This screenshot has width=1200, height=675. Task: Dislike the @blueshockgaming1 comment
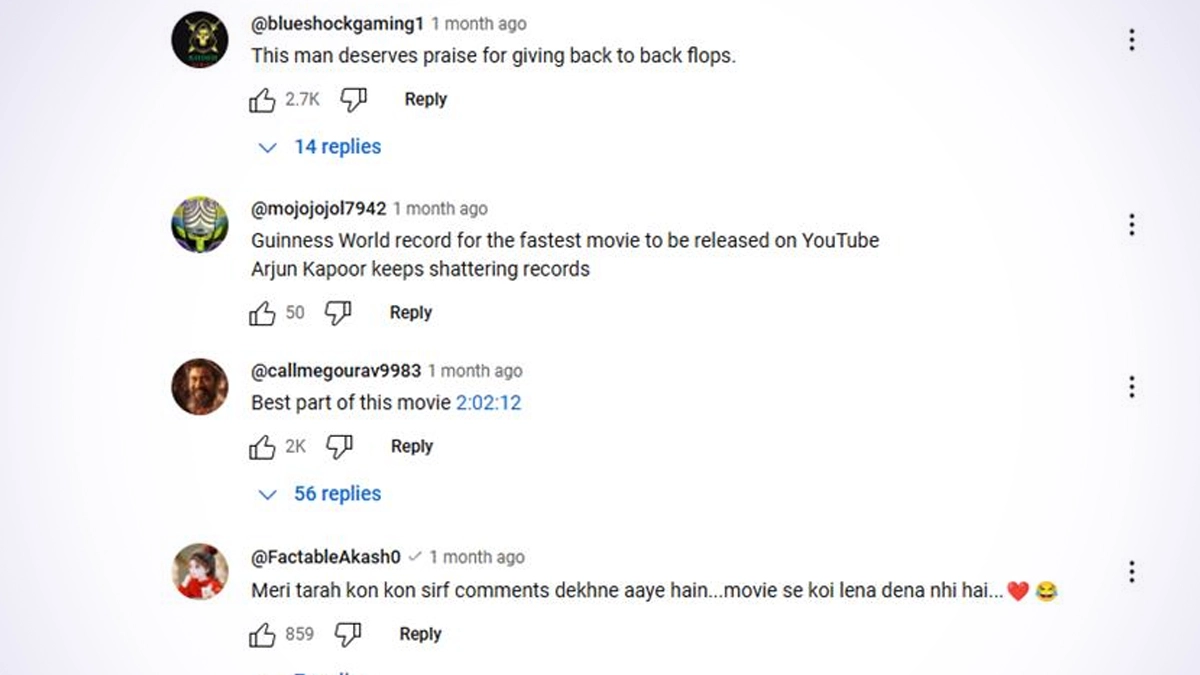[354, 99]
